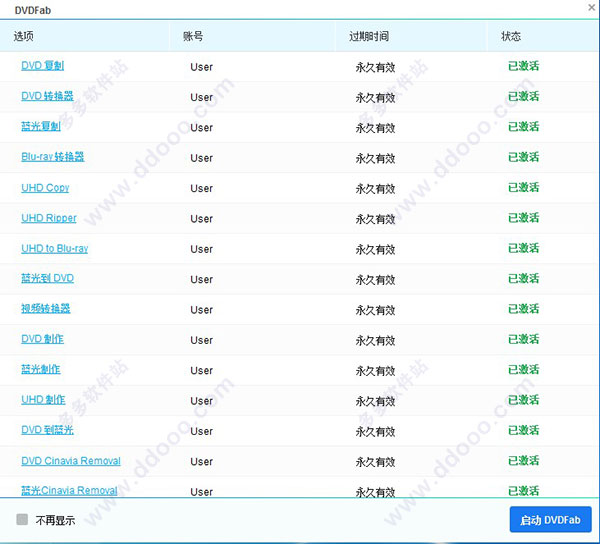Close the DVDFab dialog window
This screenshot has height=544, width=600.
coord(592,7)
